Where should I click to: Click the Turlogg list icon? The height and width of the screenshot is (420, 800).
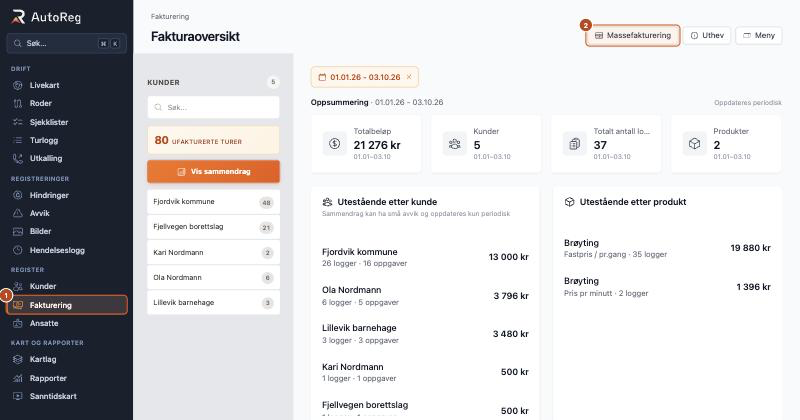point(18,140)
